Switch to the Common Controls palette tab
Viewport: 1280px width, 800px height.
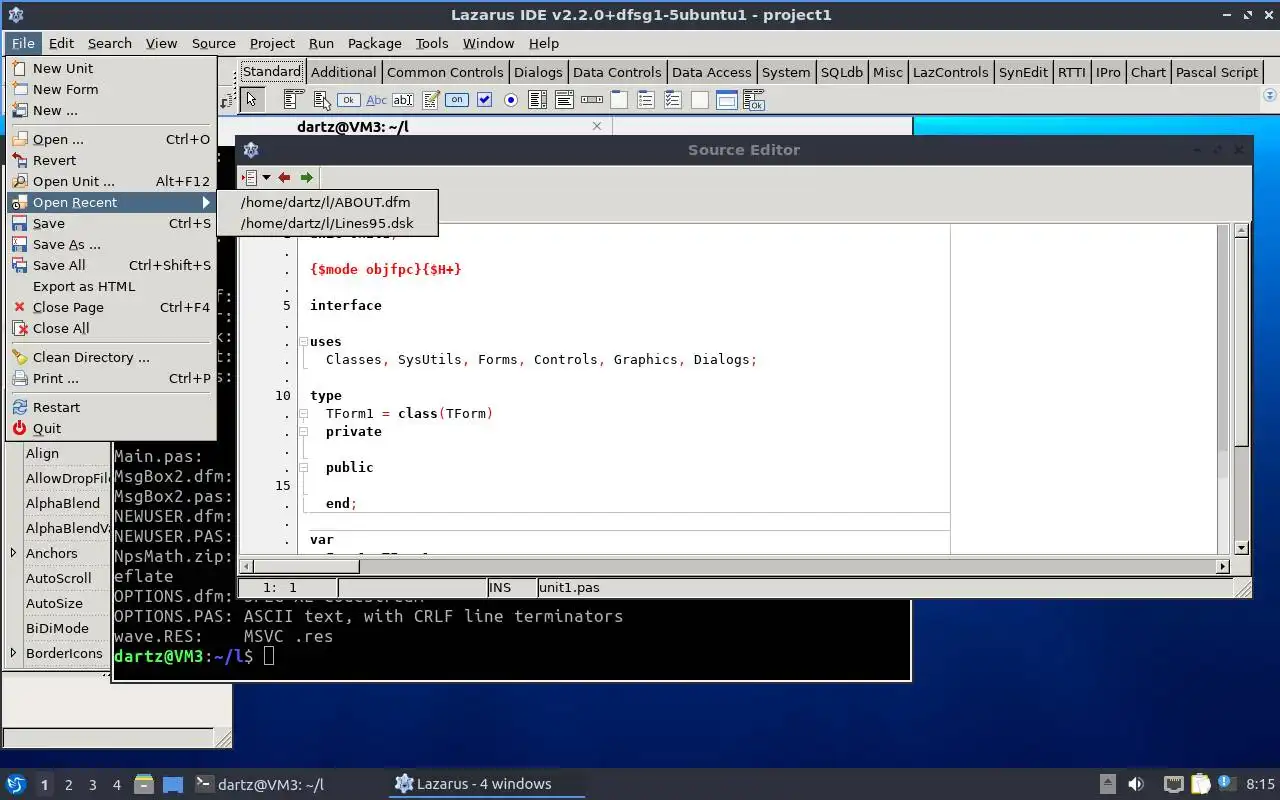click(x=445, y=72)
